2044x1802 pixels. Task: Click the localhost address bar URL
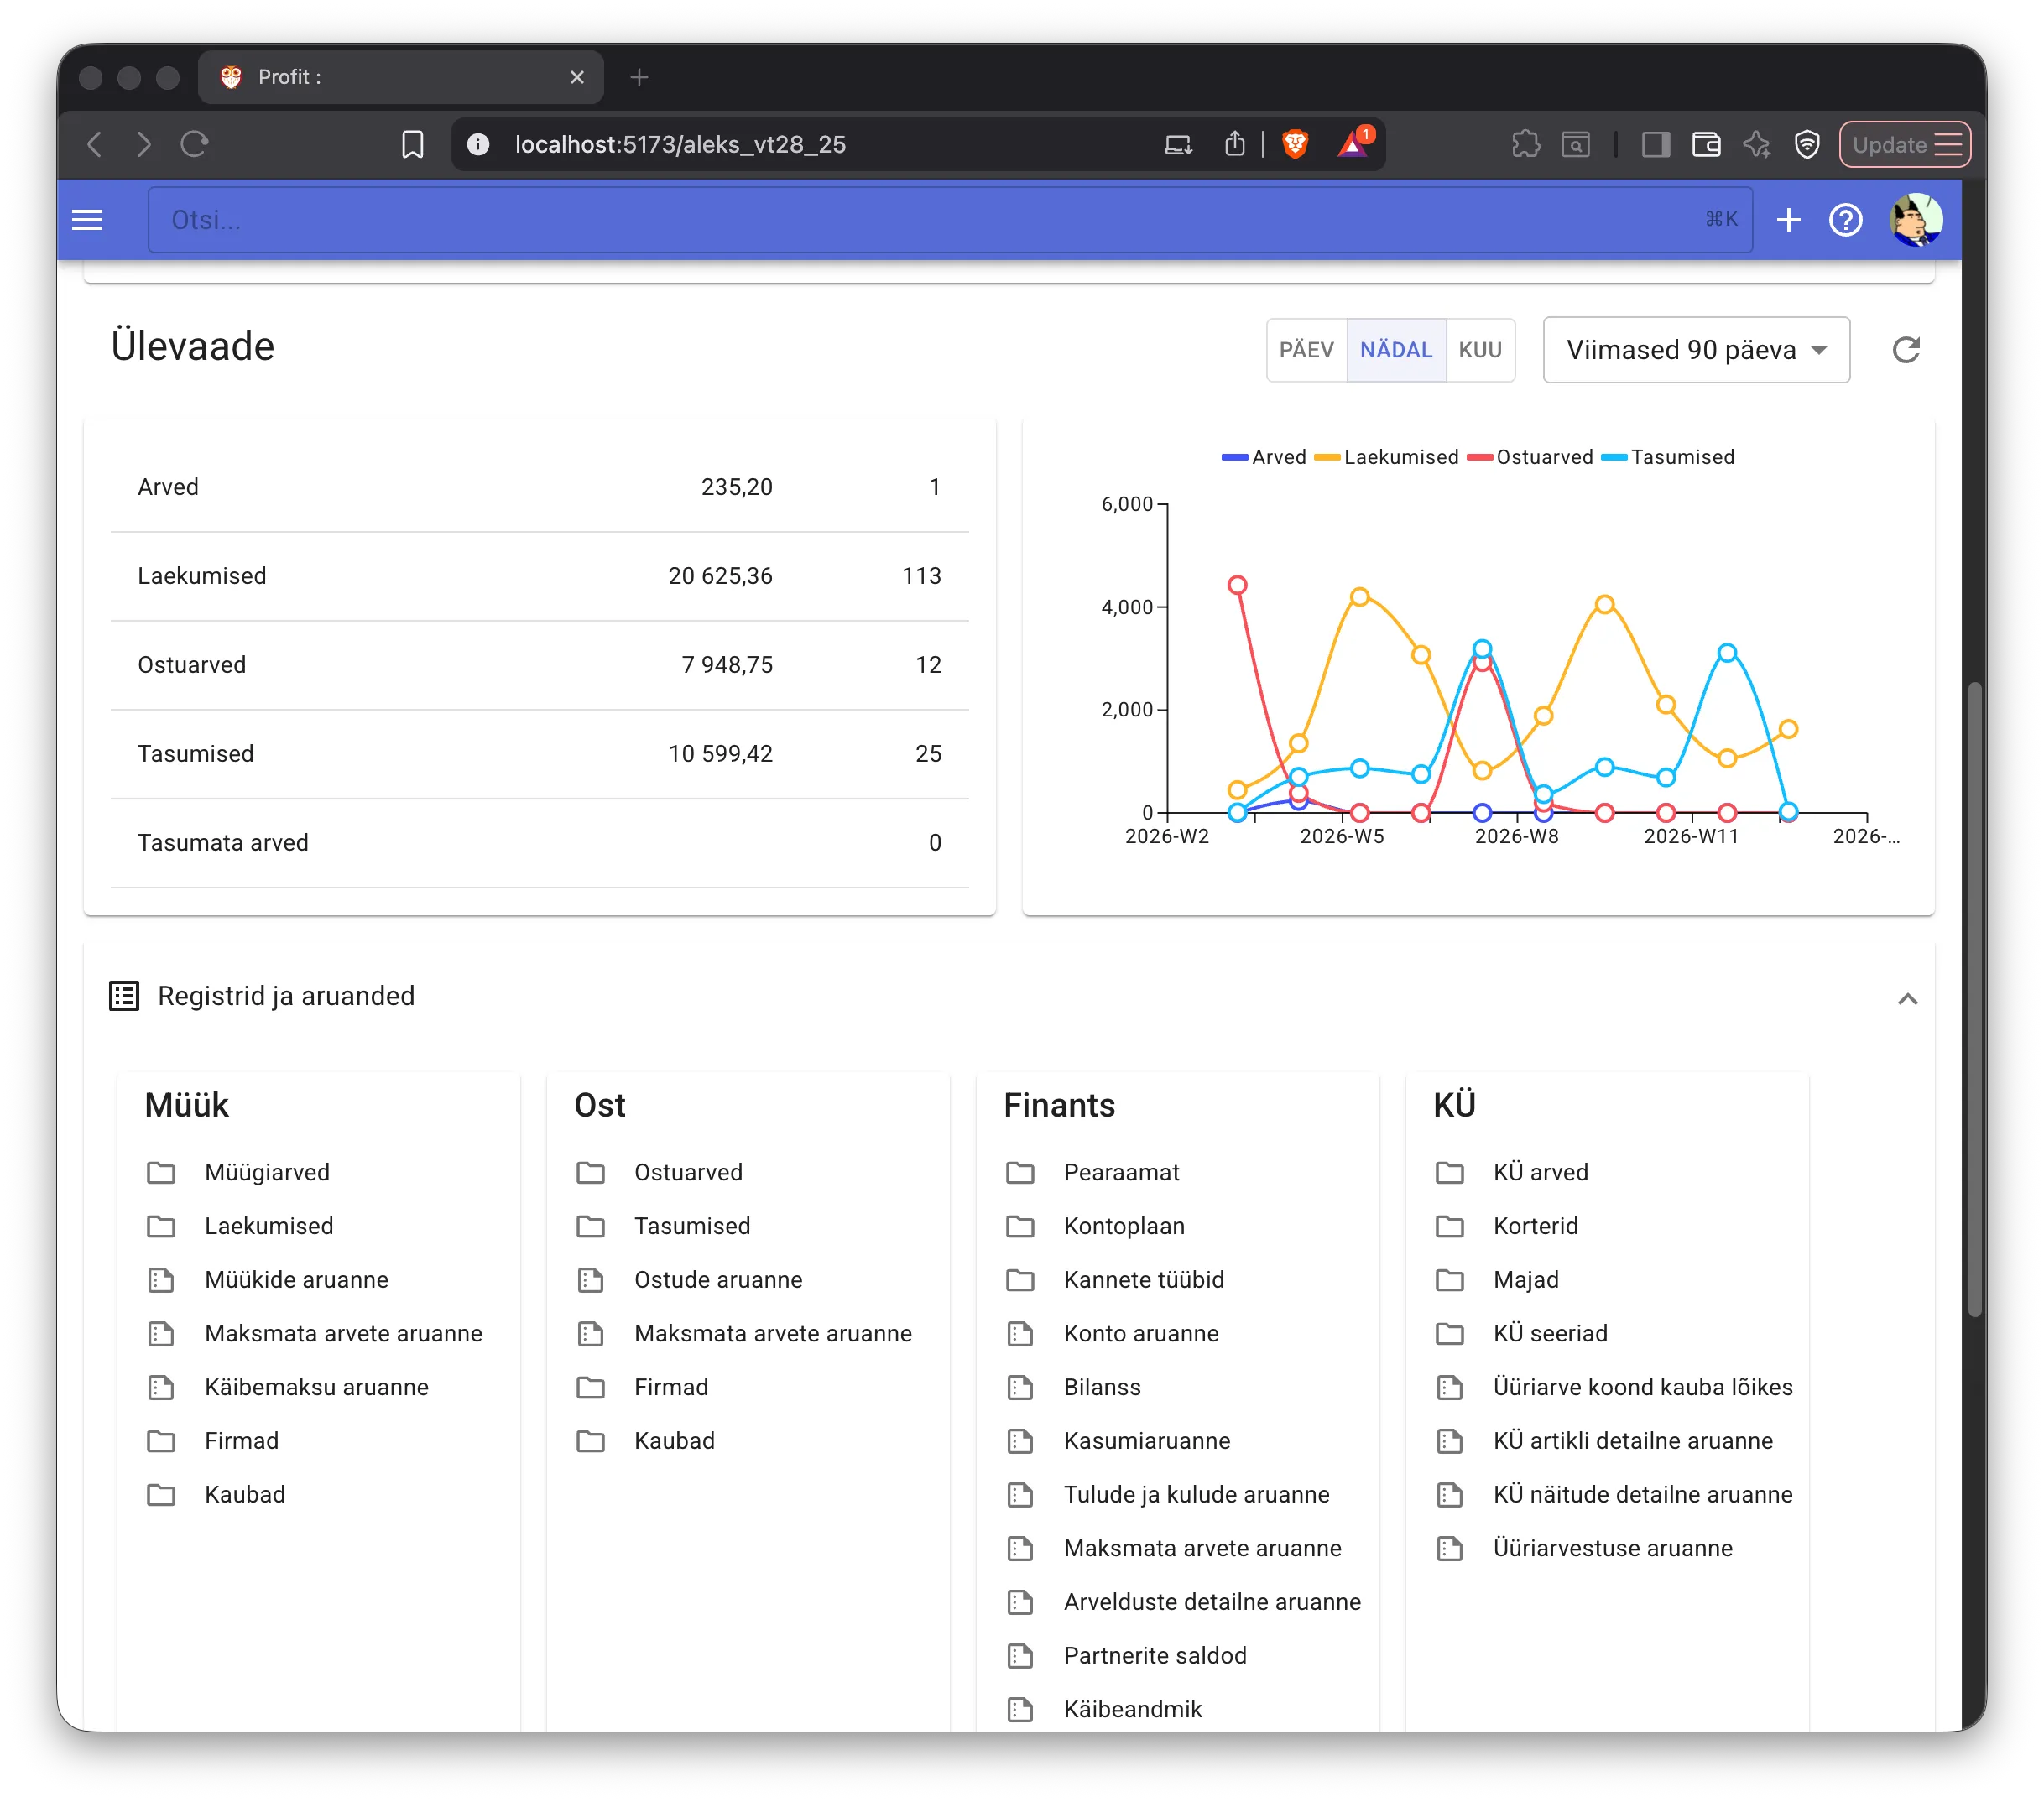680,145
